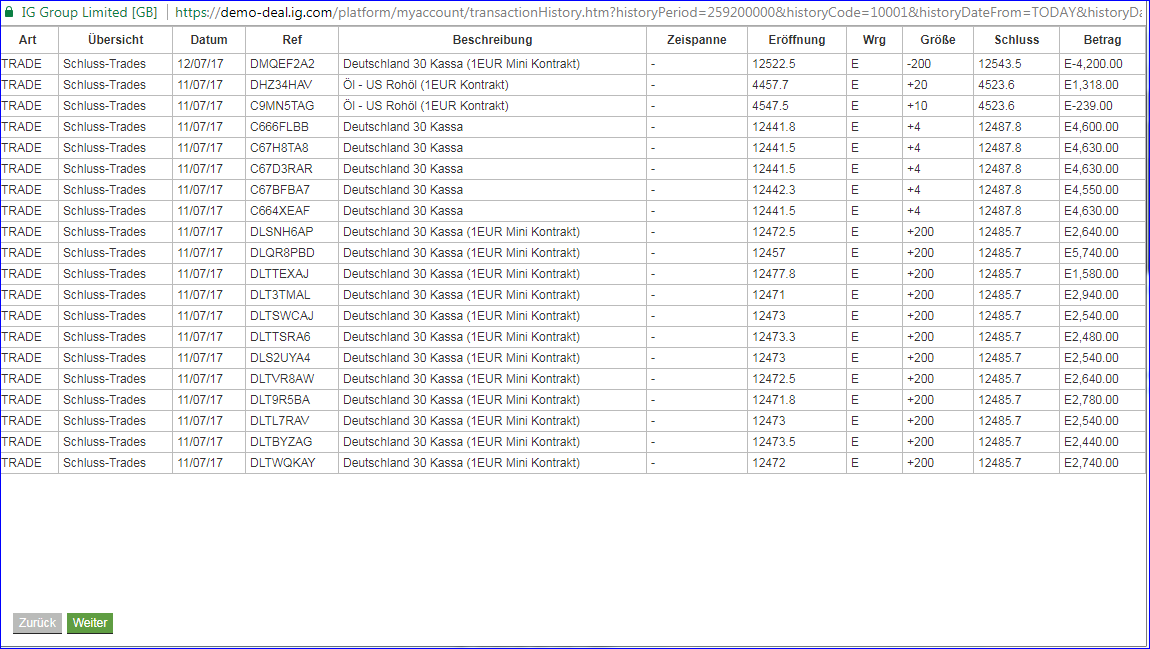Select reference DLTBYZAG
1150x649 pixels.
tap(280, 442)
